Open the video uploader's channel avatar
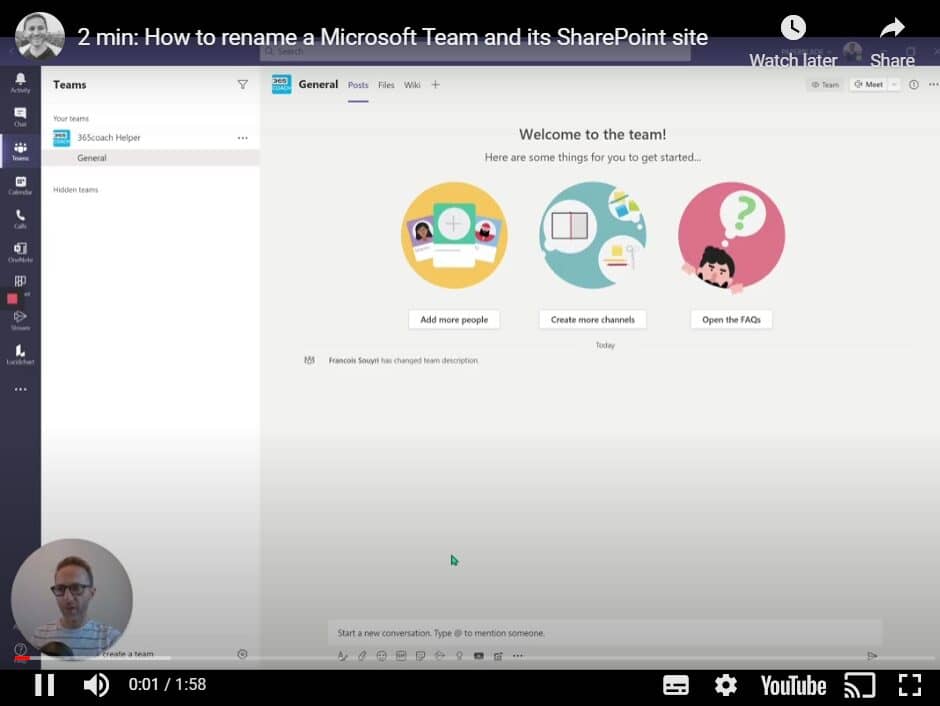This screenshot has width=940, height=706. 40,35
